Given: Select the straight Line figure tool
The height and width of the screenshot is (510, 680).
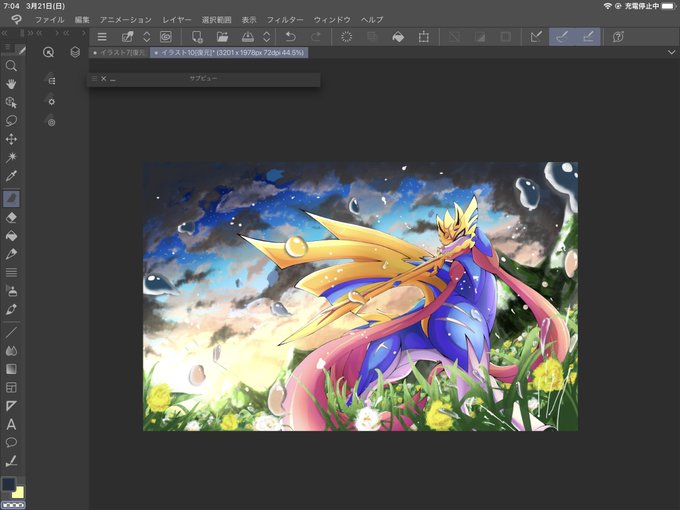Looking at the screenshot, I should click(11, 333).
